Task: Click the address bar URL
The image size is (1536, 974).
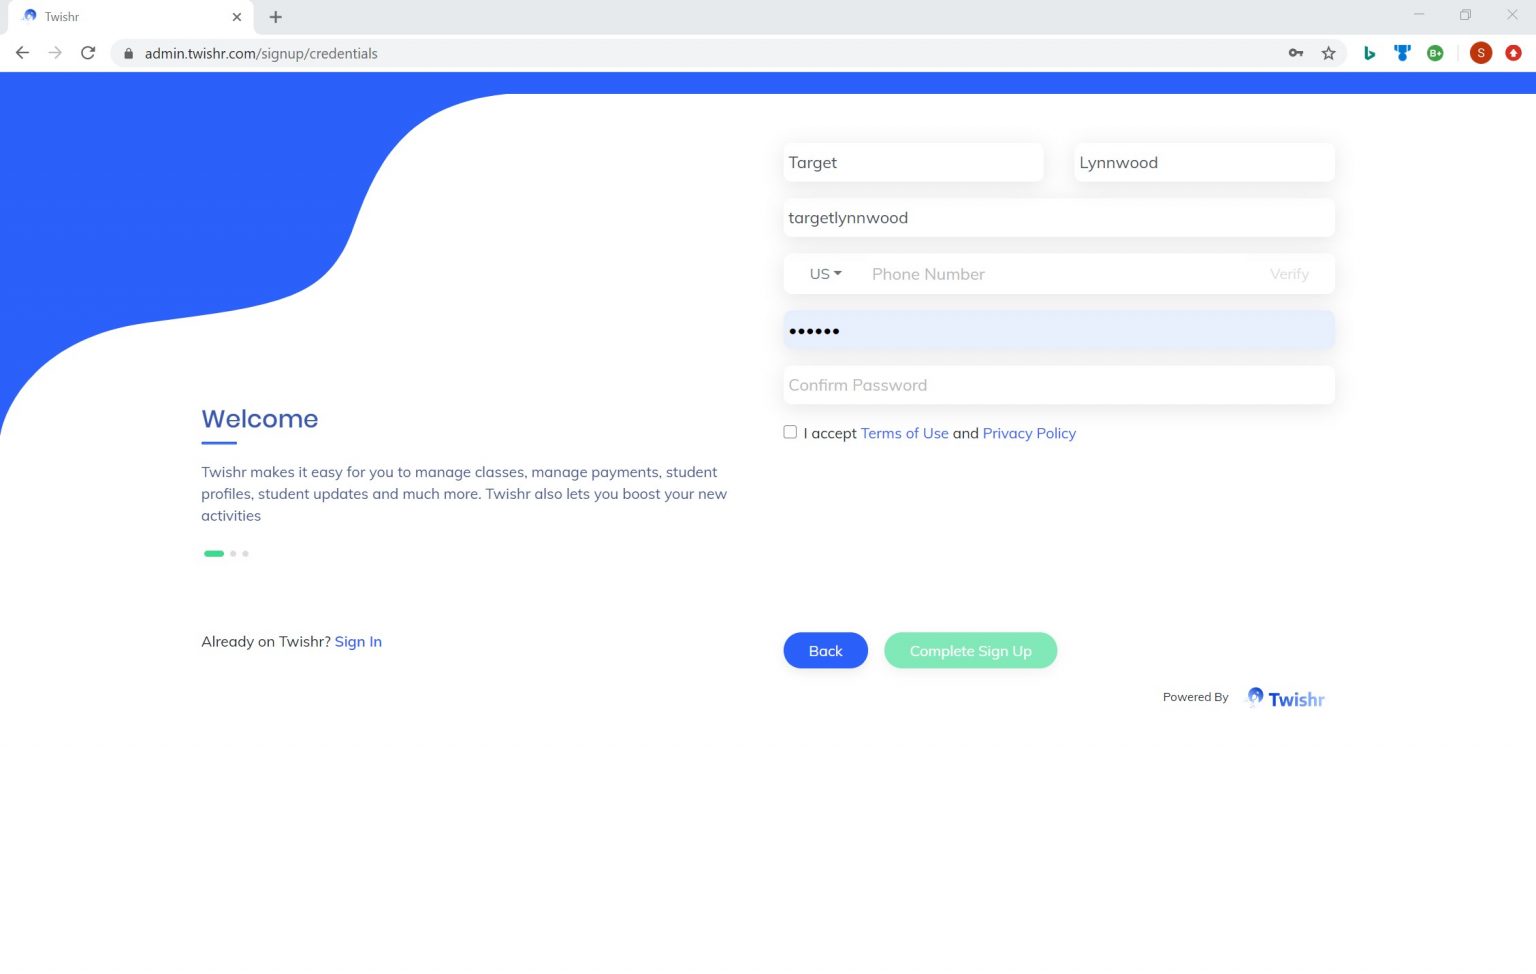Action: pos(261,53)
